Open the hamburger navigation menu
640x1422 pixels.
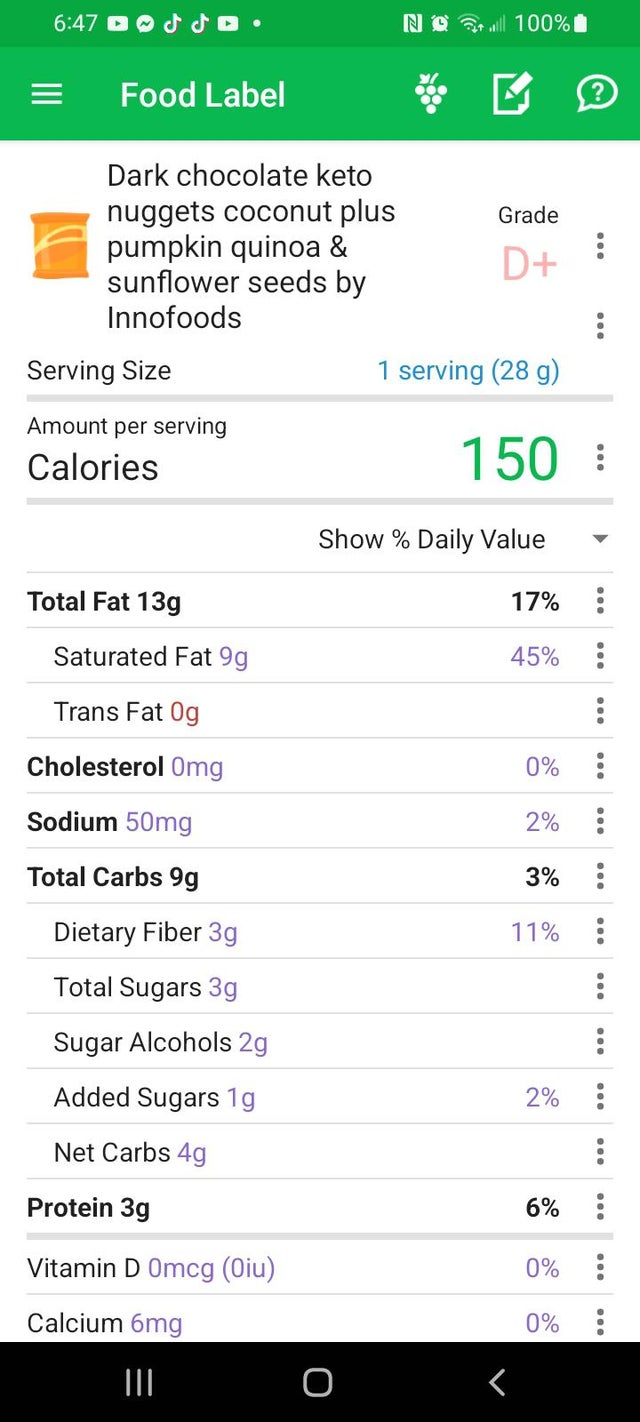click(x=47, y=95)
